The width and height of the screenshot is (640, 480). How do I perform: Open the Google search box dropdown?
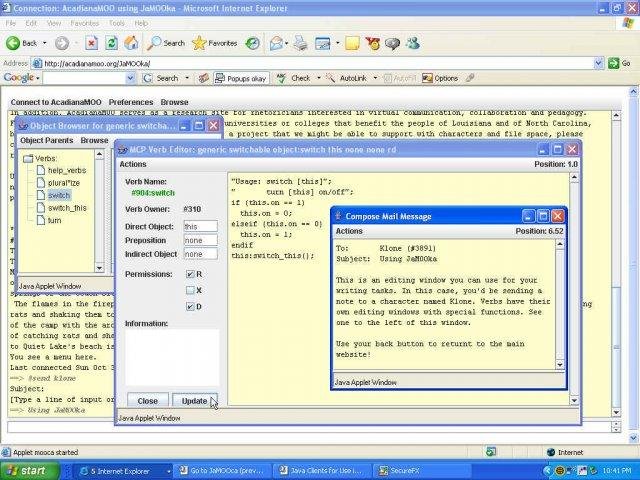pos(130,78)
